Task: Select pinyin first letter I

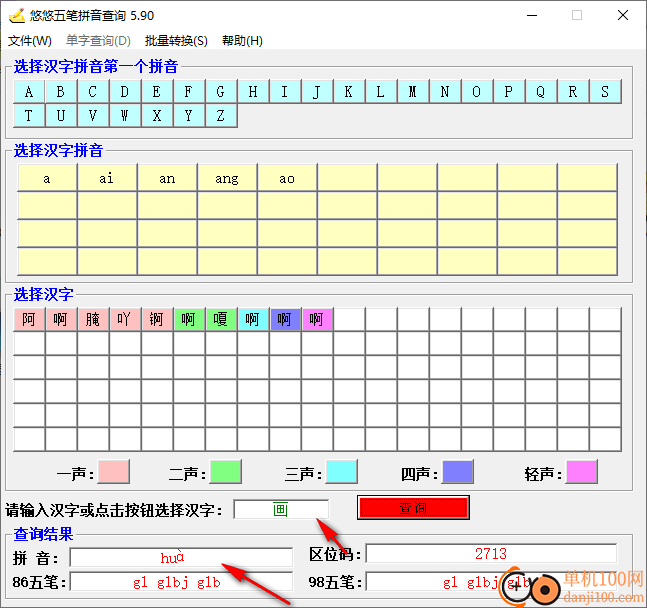Action: (285, 92)
